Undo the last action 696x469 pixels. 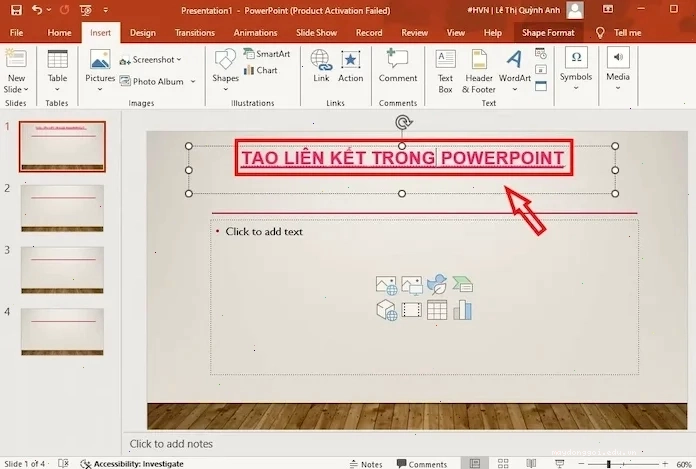click(37, 9)
